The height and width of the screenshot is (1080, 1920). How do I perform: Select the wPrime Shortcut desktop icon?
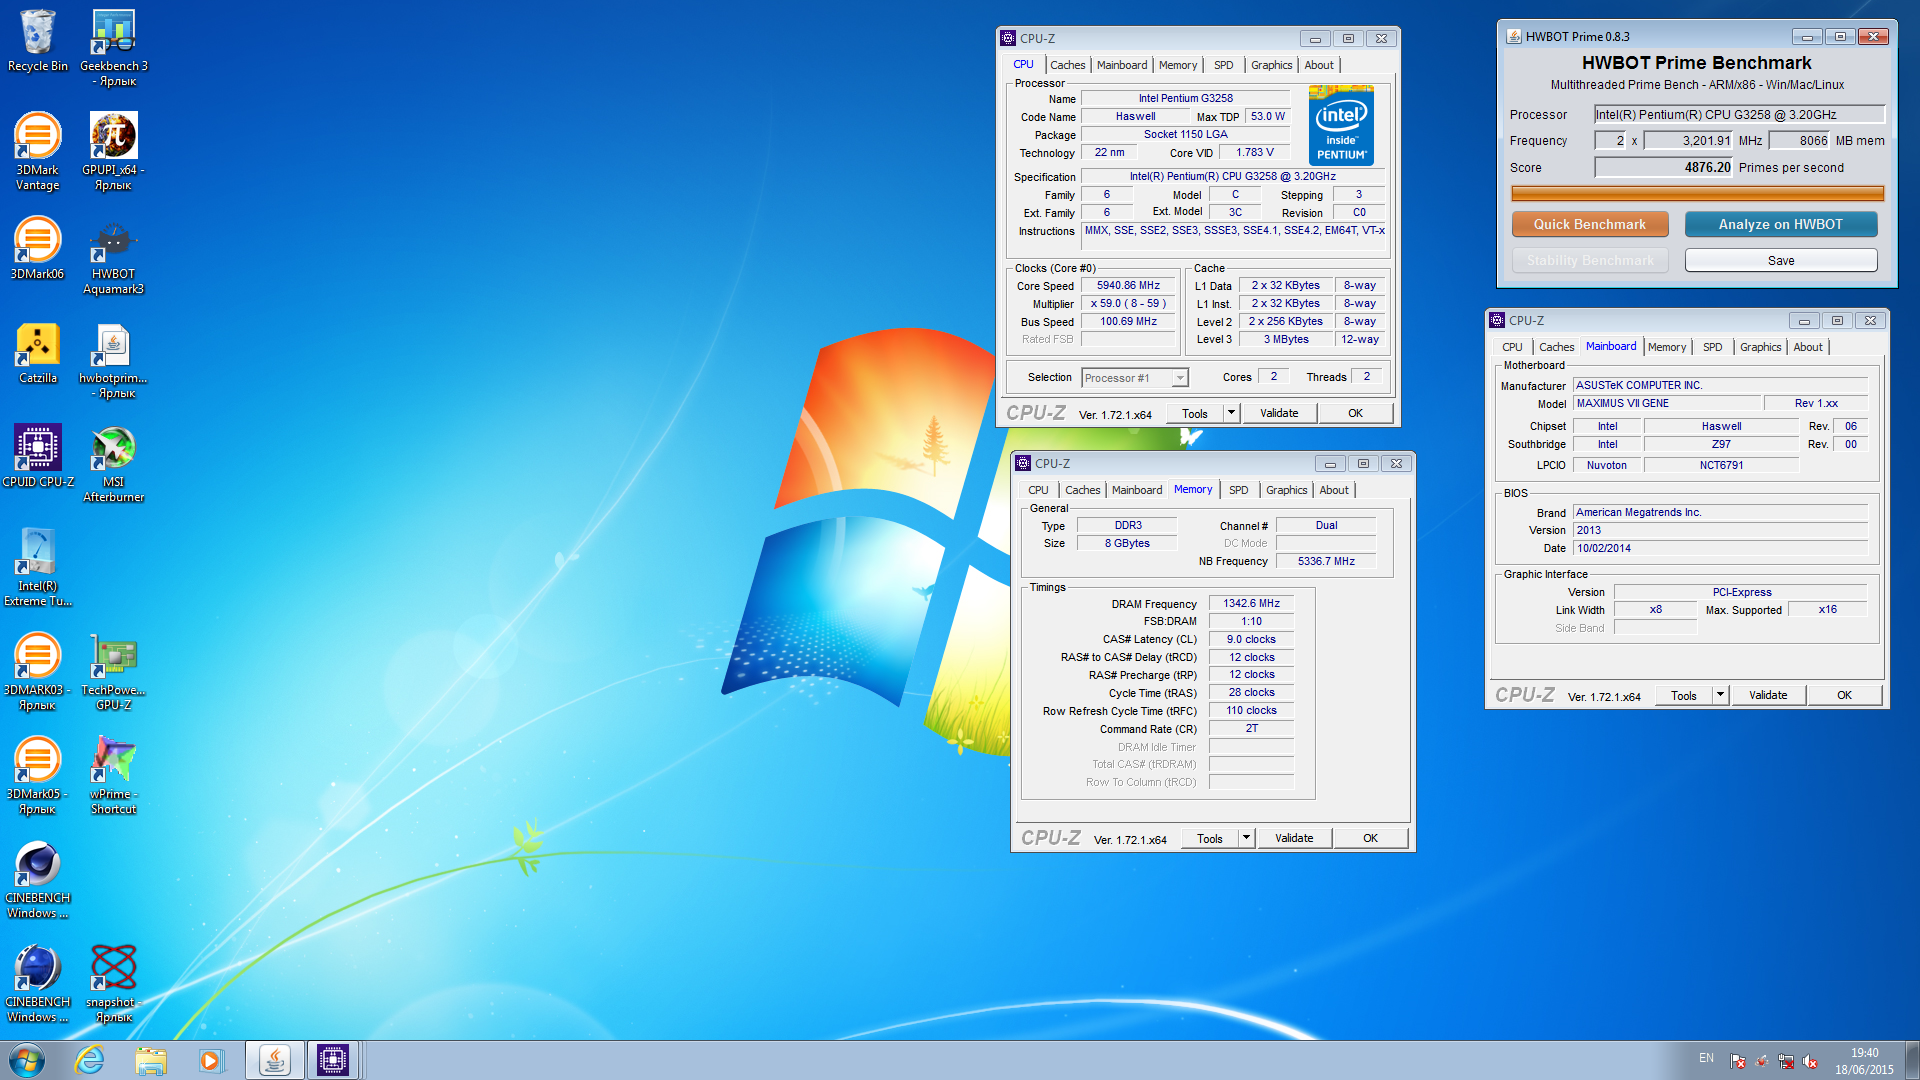click(114, 776)
